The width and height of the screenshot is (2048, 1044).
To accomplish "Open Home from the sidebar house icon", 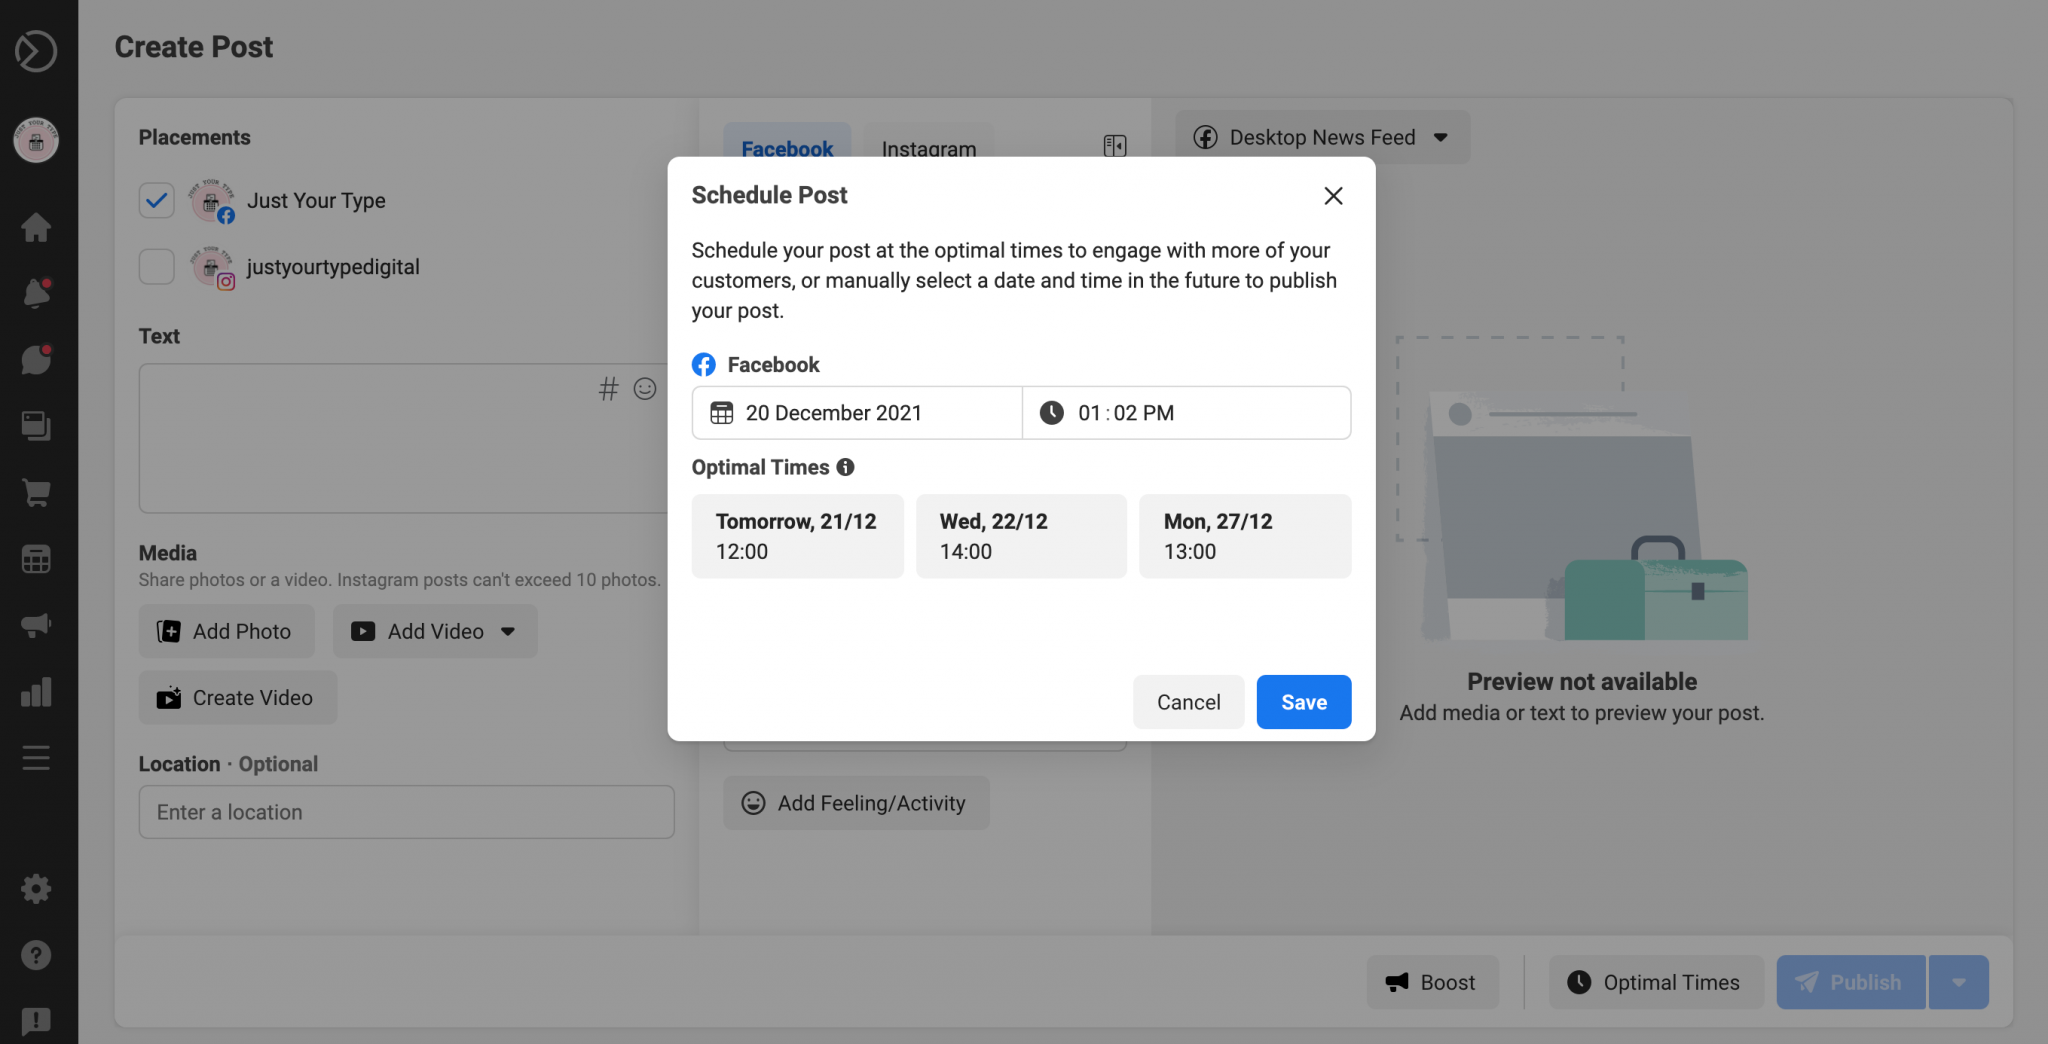I will tap(37, 227).
